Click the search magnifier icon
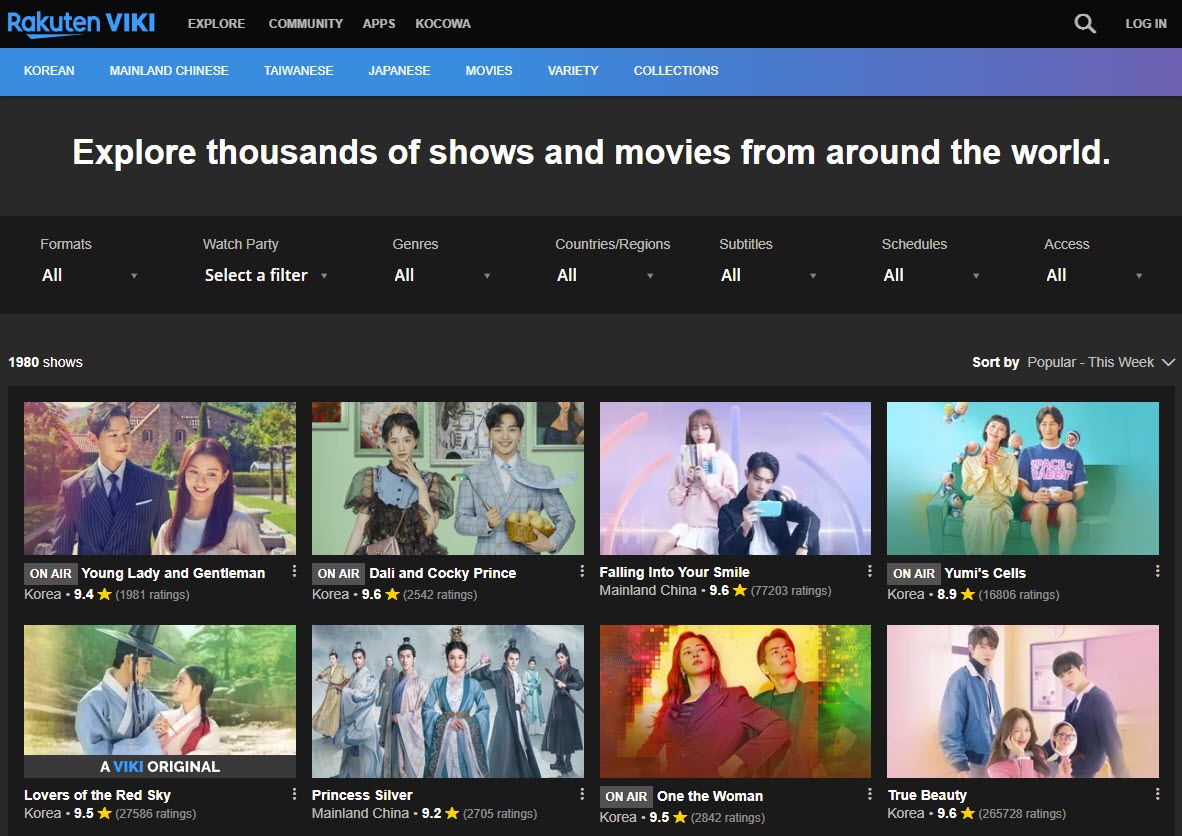The width and height of the screenshot is (1182, 836). pos(1085,23)
